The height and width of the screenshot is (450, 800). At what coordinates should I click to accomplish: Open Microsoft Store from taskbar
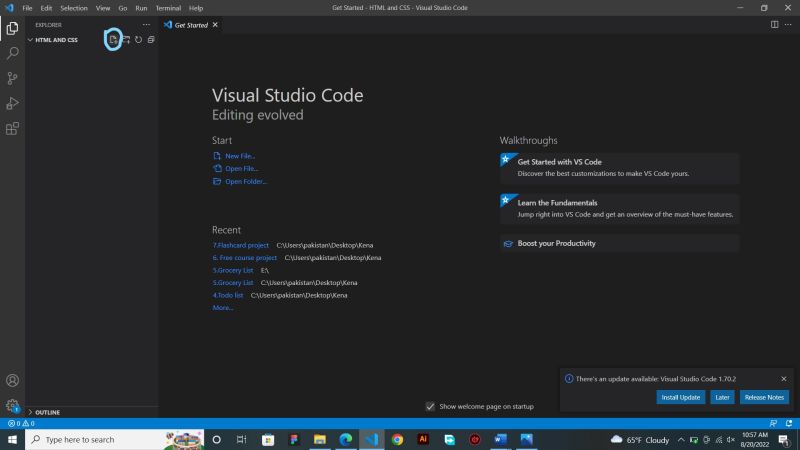(268, 439)
